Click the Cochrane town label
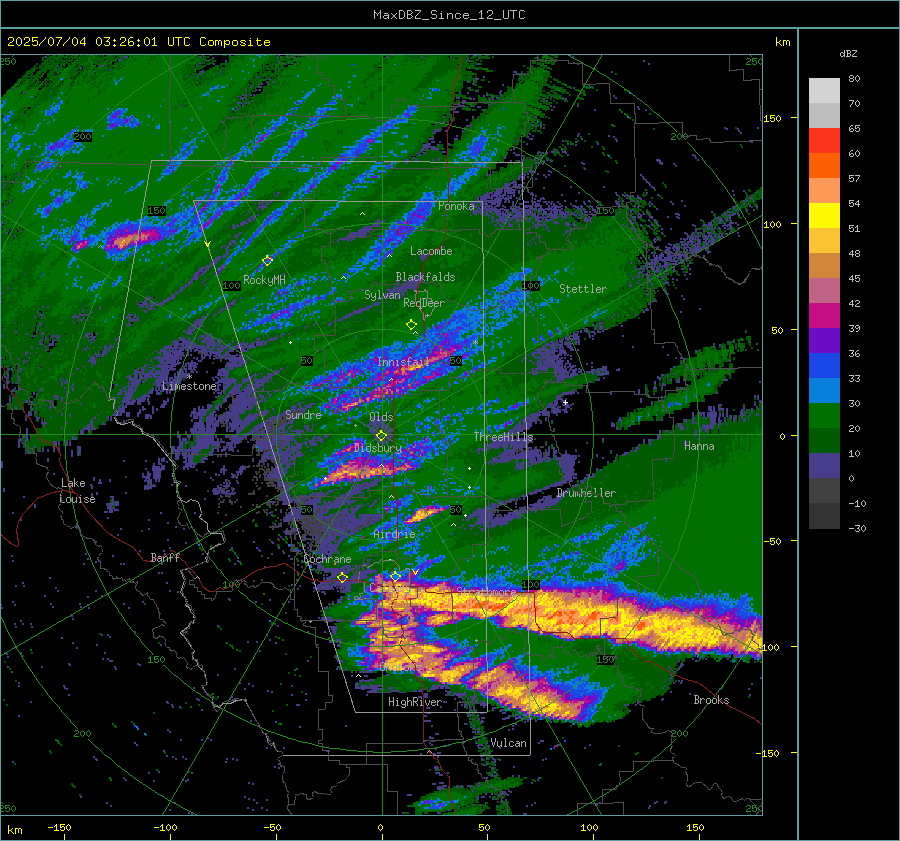Viewport: 900px width, 841px height. [x=327, y=559]
